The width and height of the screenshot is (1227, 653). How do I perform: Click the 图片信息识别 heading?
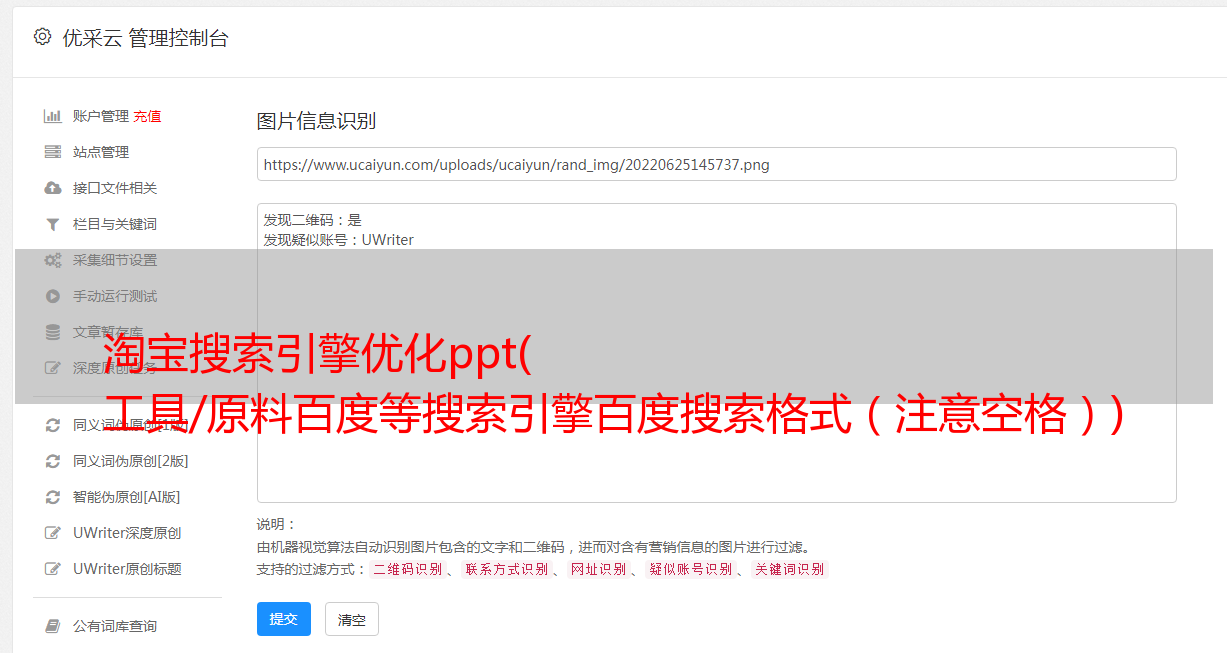[x=316, y=121]
